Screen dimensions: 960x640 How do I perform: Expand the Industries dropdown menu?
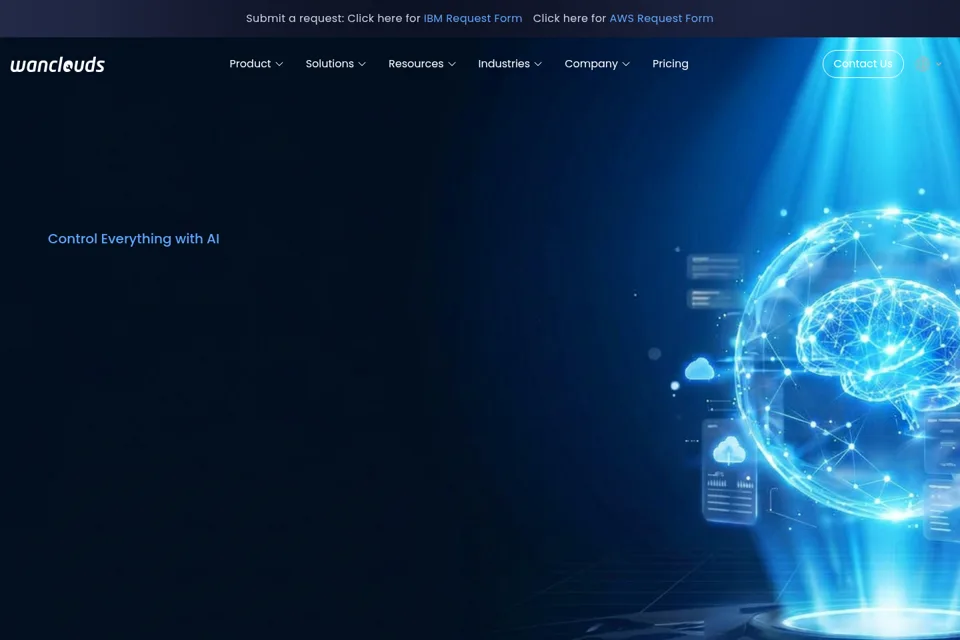(509, 64)
